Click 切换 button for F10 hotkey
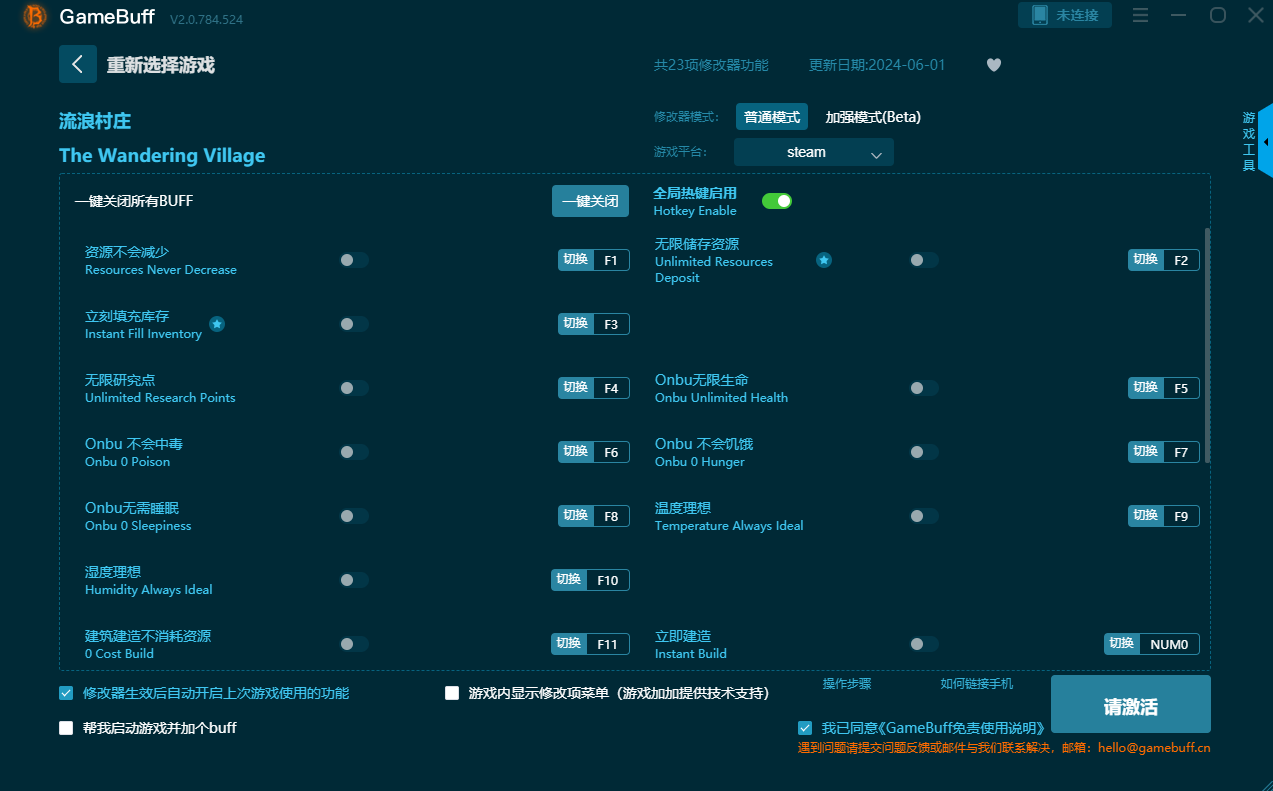1273x791 pixels. pos(569,580)
